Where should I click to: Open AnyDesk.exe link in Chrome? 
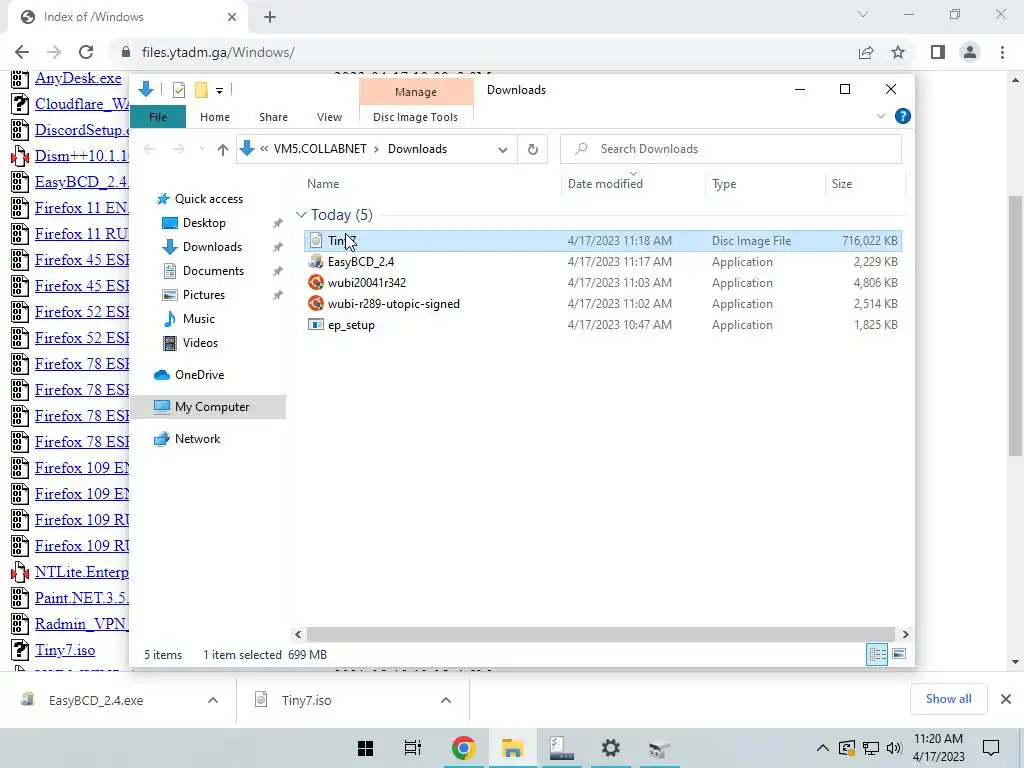tap(78, 78)
